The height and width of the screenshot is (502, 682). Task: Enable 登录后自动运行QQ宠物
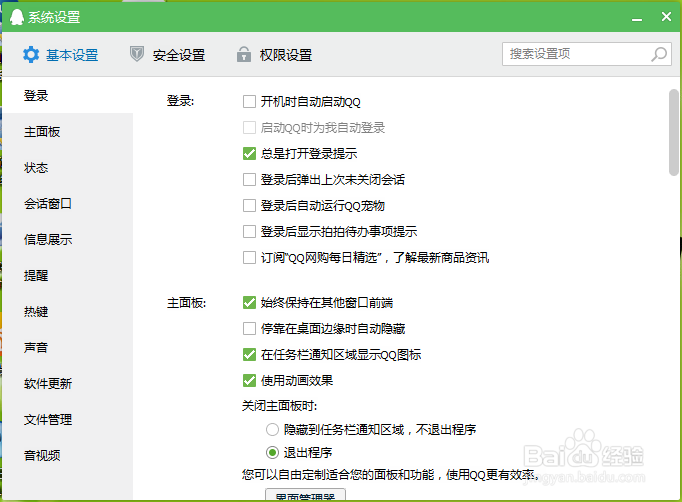[x=249, y=205]
